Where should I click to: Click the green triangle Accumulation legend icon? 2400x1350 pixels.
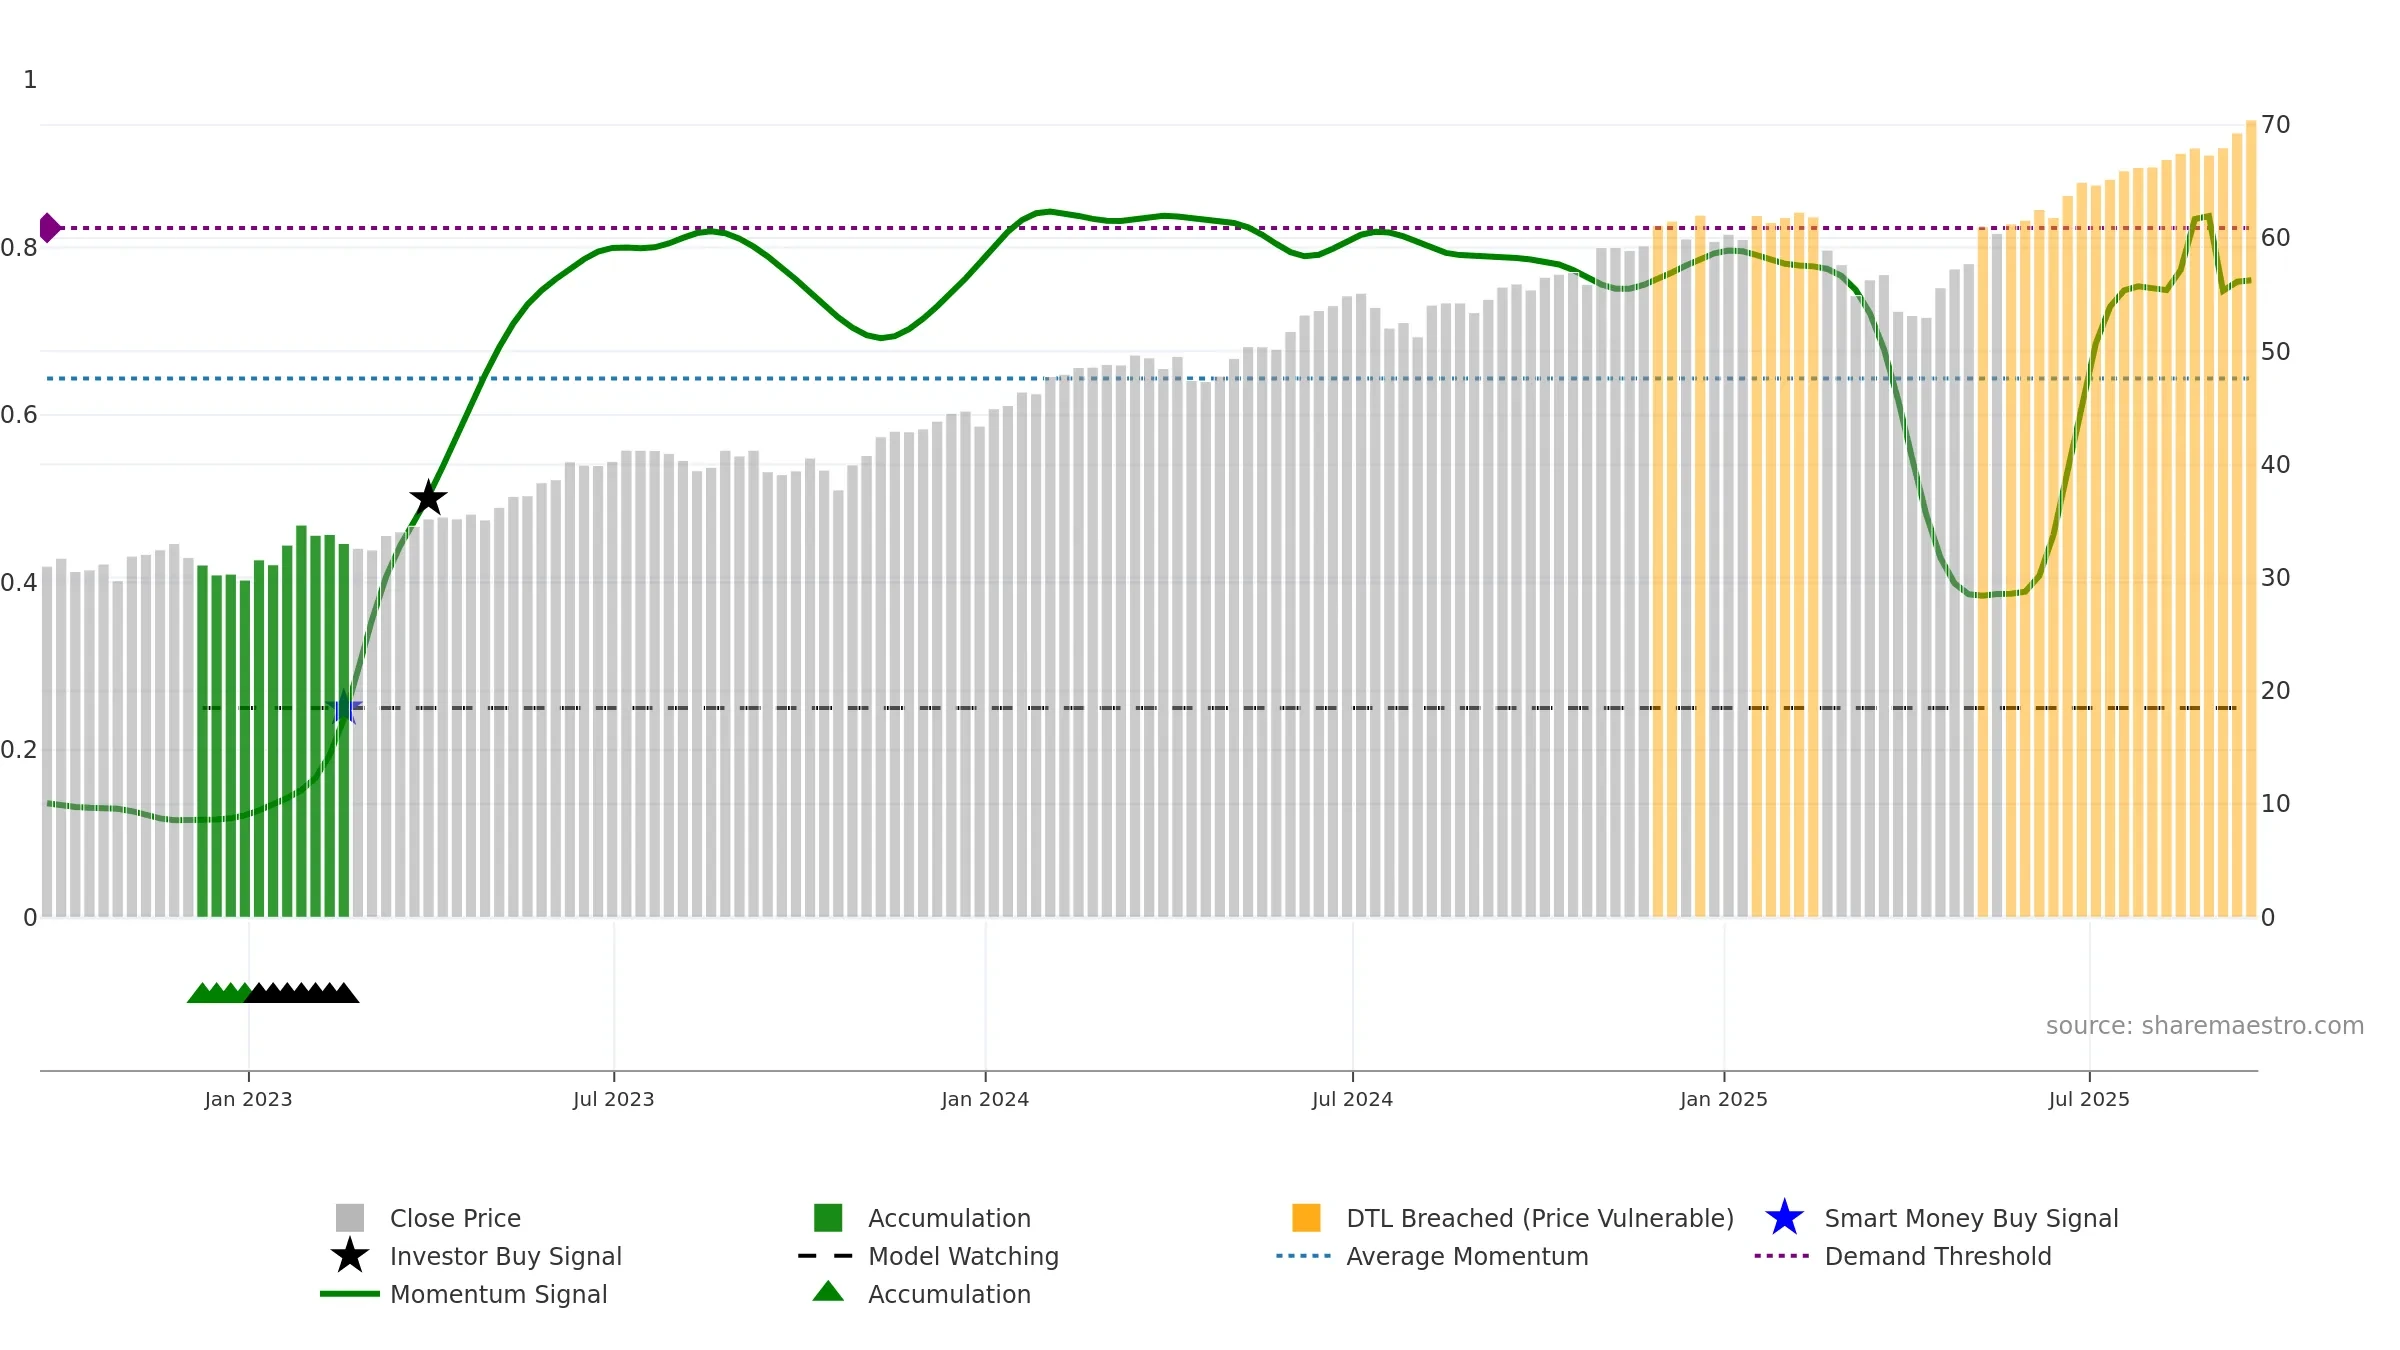click(828, 1292)
